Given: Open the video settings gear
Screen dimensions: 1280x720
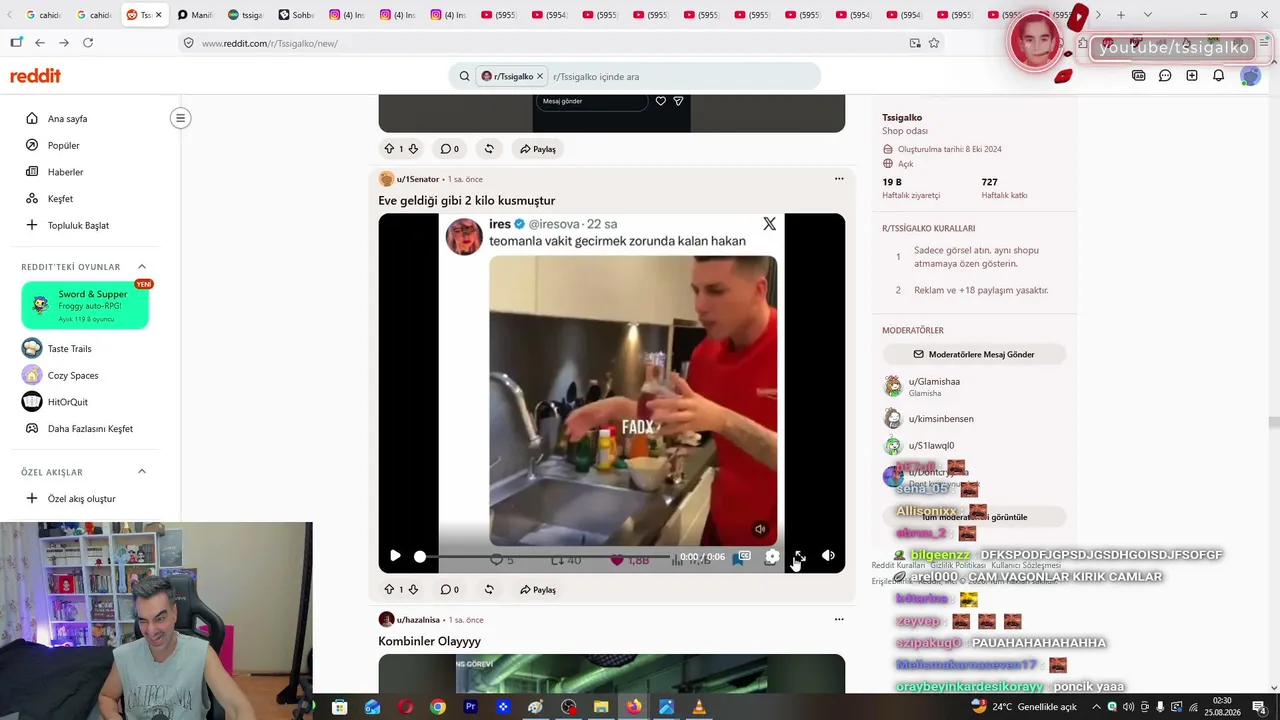Looking at the screenshot, I should [x=772, y=556].
